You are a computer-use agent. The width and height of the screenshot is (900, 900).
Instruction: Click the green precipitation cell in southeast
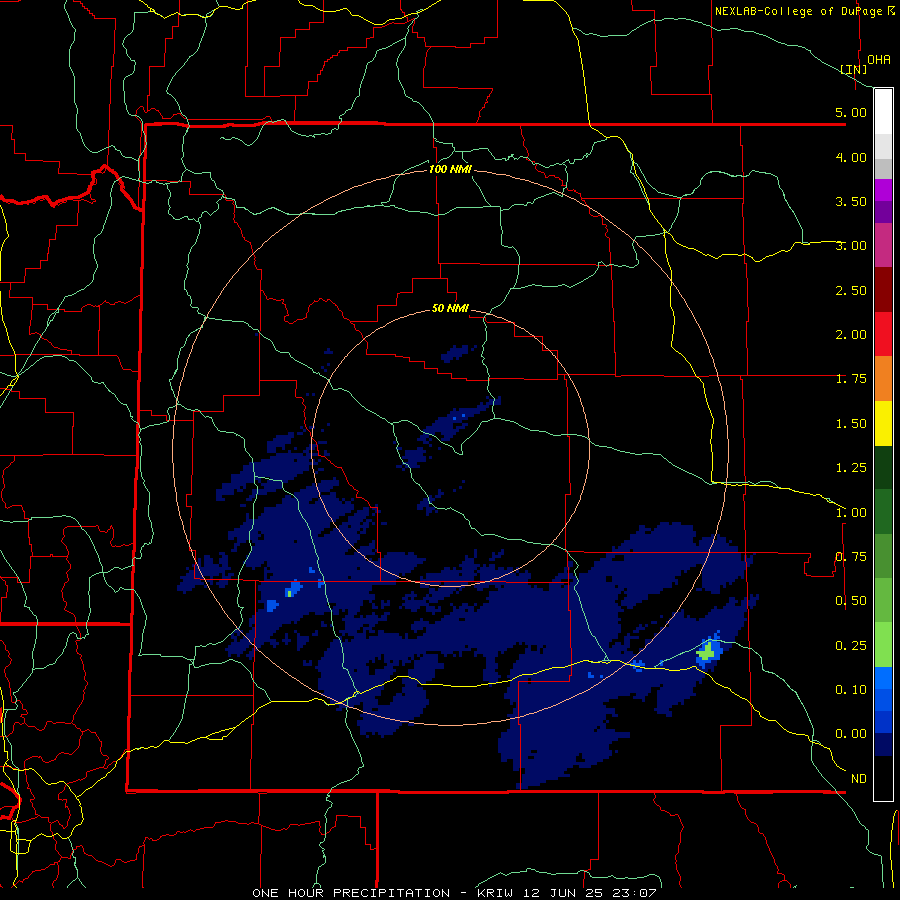pyautogui.click(x=707, y=652)
